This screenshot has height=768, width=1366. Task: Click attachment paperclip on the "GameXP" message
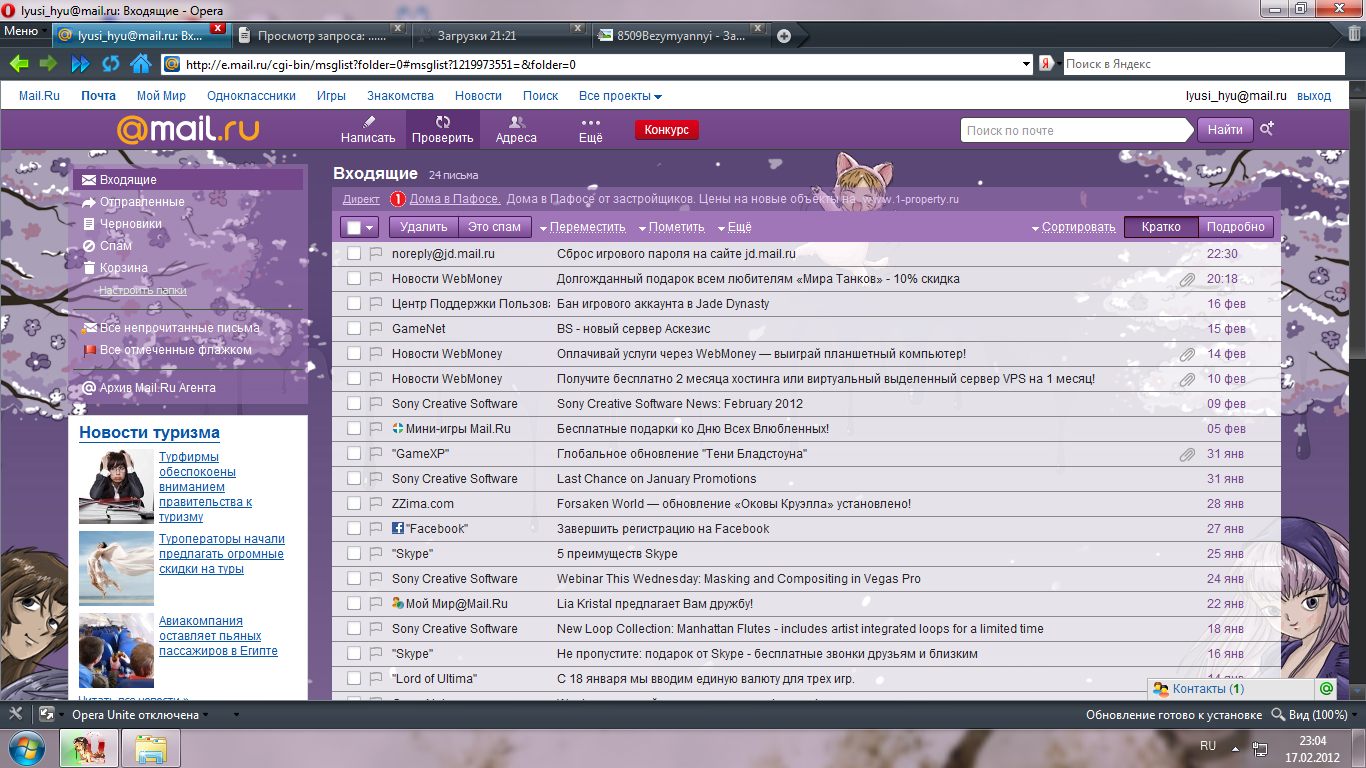coord(1187,454)
